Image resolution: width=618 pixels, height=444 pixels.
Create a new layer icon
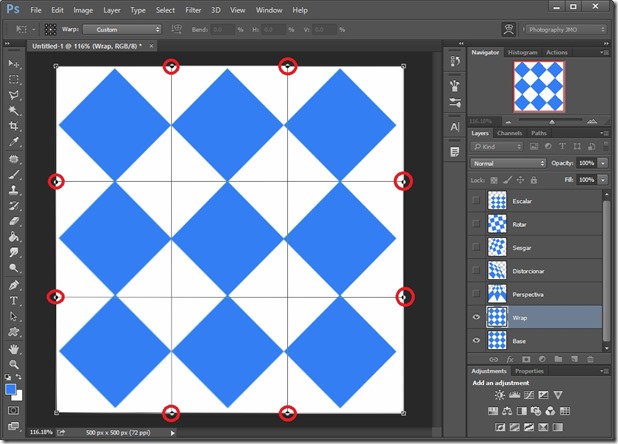(574, 359)
